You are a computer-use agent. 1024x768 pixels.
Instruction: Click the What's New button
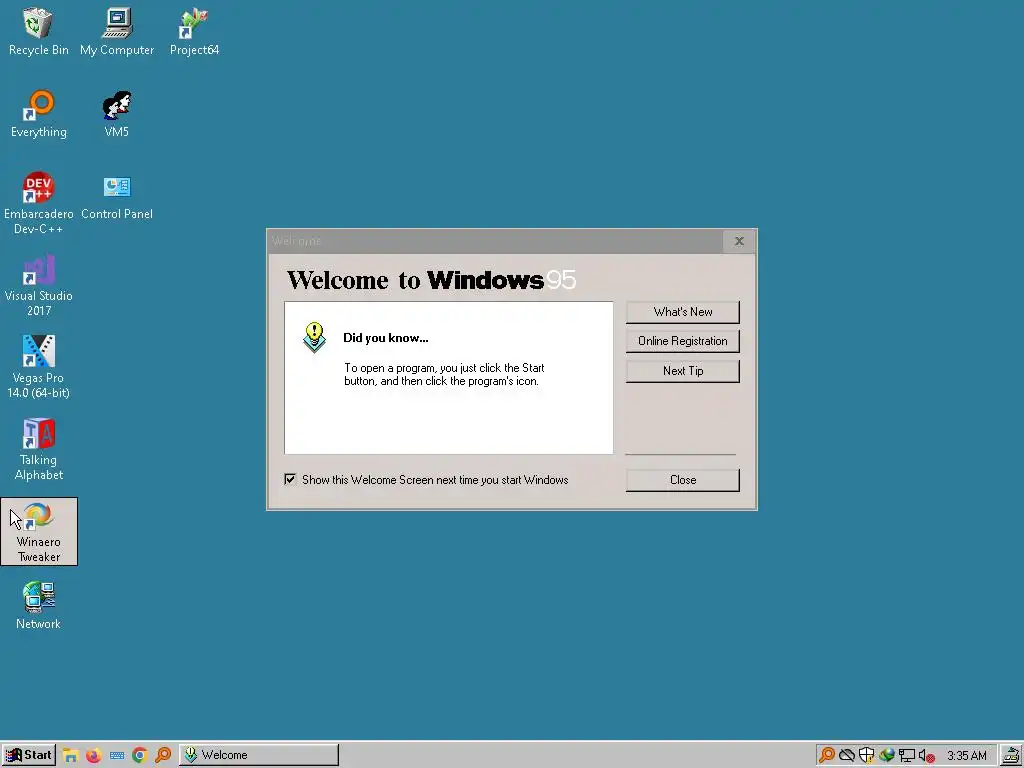[x=682, y=312]
